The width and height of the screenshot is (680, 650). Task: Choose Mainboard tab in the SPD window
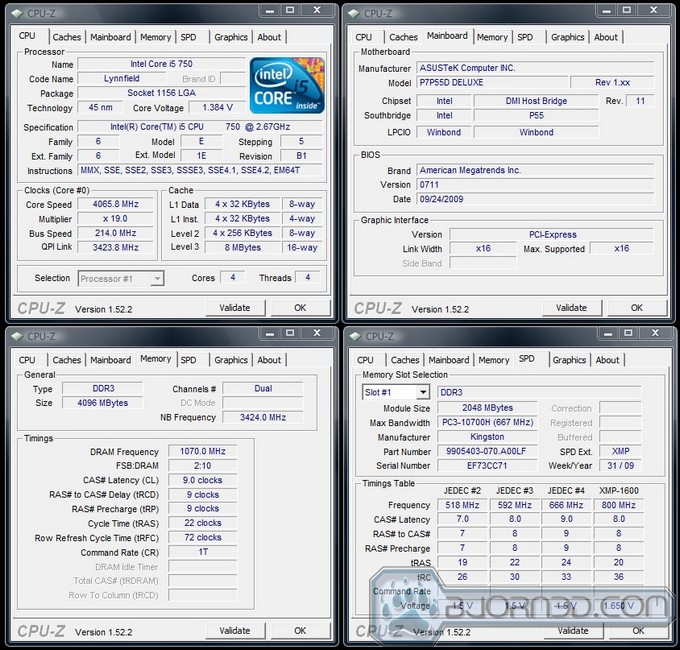point(449,360)
